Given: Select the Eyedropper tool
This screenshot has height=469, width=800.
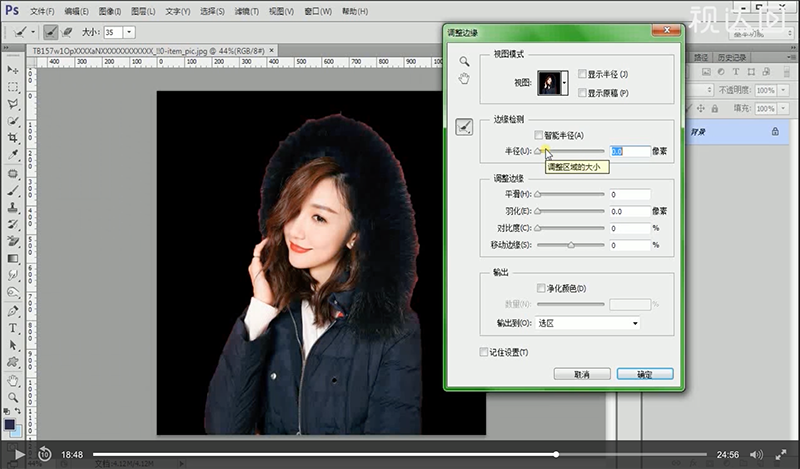Looking at the screenshot, I should 13,155.
